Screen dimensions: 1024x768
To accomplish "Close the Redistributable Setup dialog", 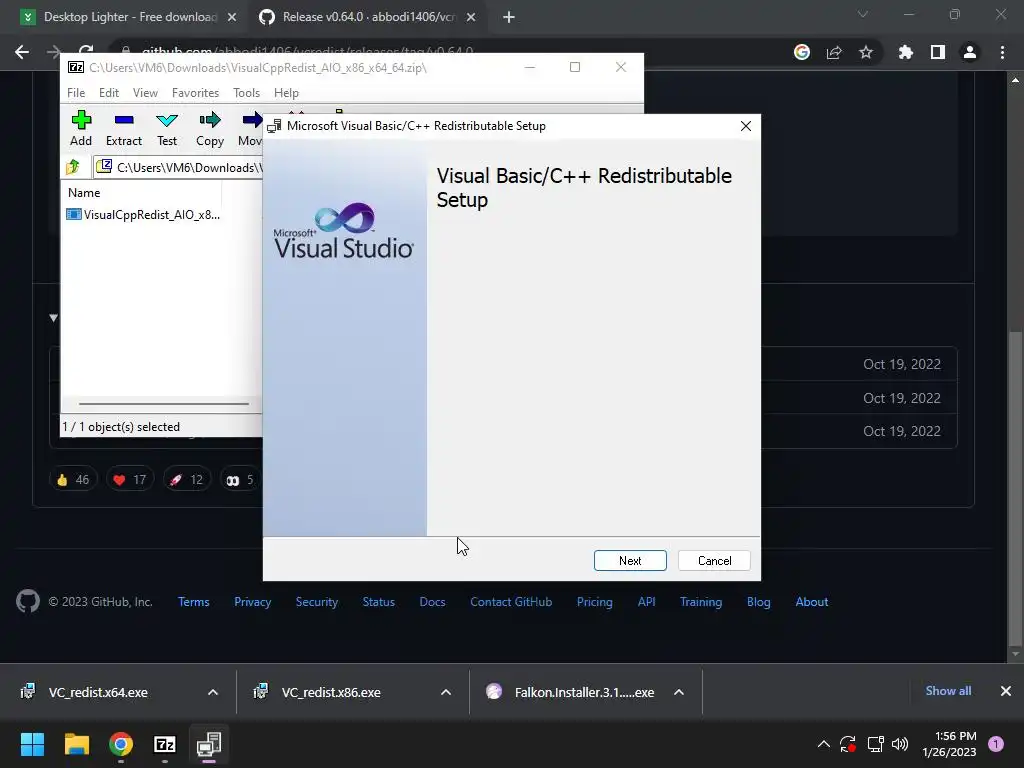I will (746, 126).
